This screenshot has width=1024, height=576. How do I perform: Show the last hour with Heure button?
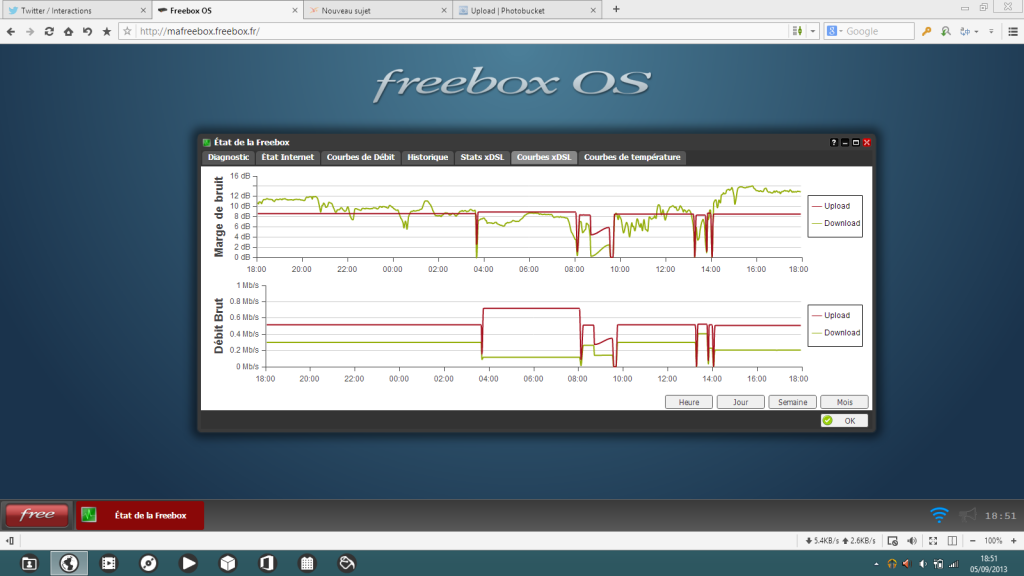tap(688, 402)
